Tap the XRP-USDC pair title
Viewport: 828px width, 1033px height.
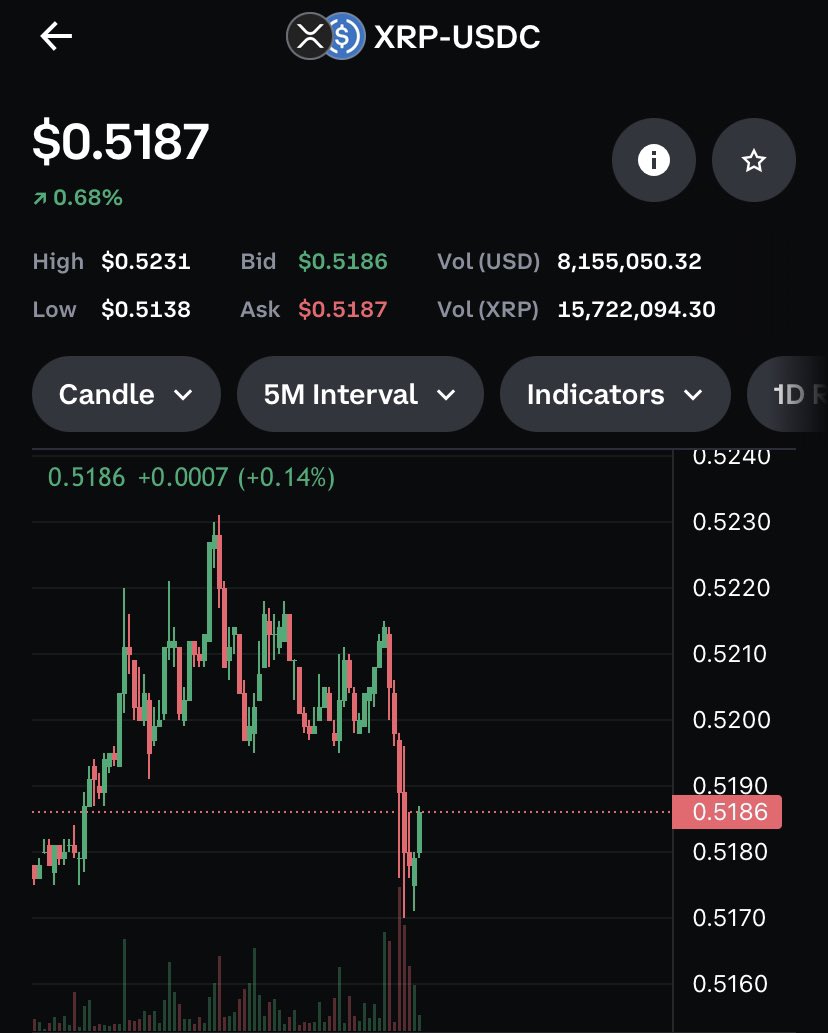click(457, 37)
